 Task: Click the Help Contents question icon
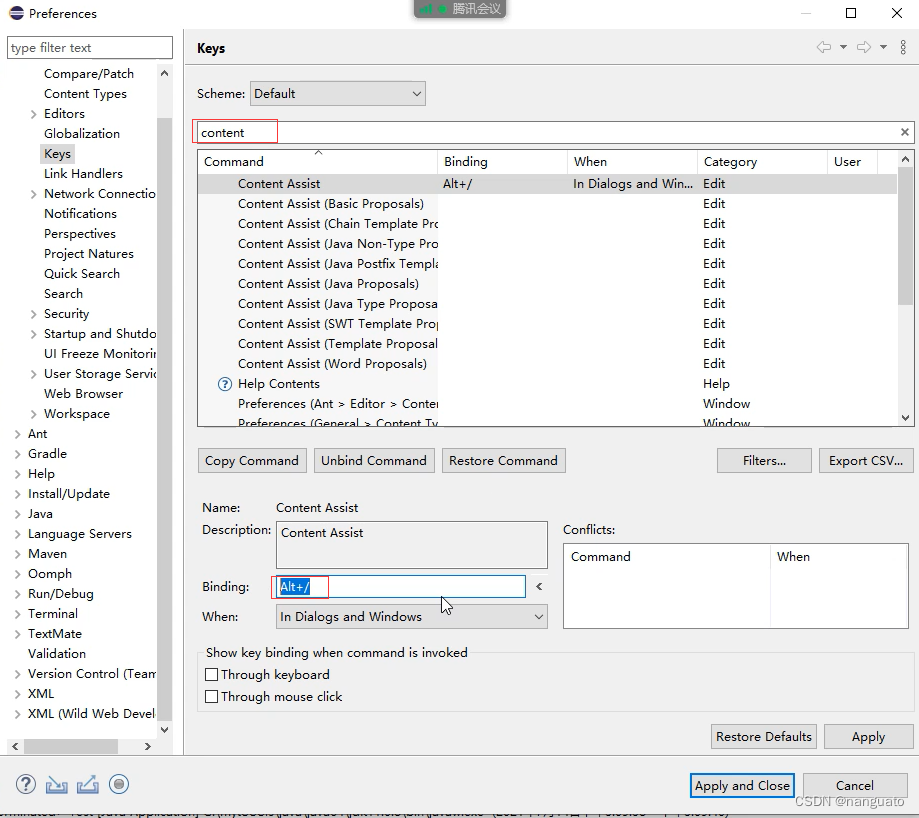point(224,384)
